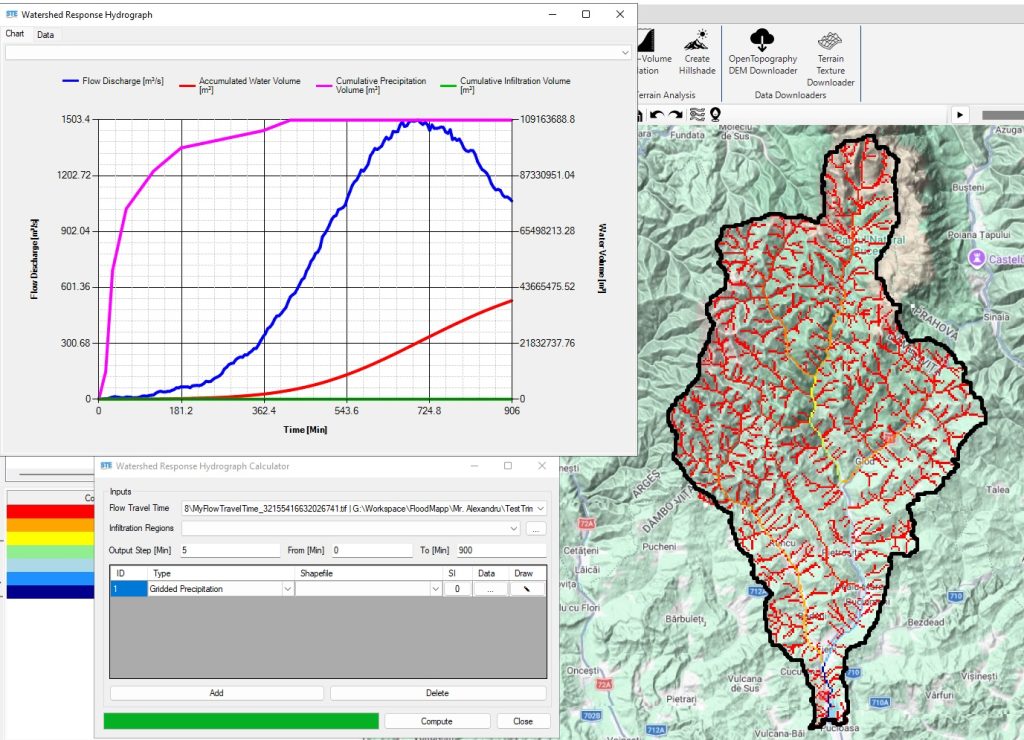Expand the Flow Travel Time dropdown
The height and width of the screenshot is (740, 1024).
click(x=541, y=509)
